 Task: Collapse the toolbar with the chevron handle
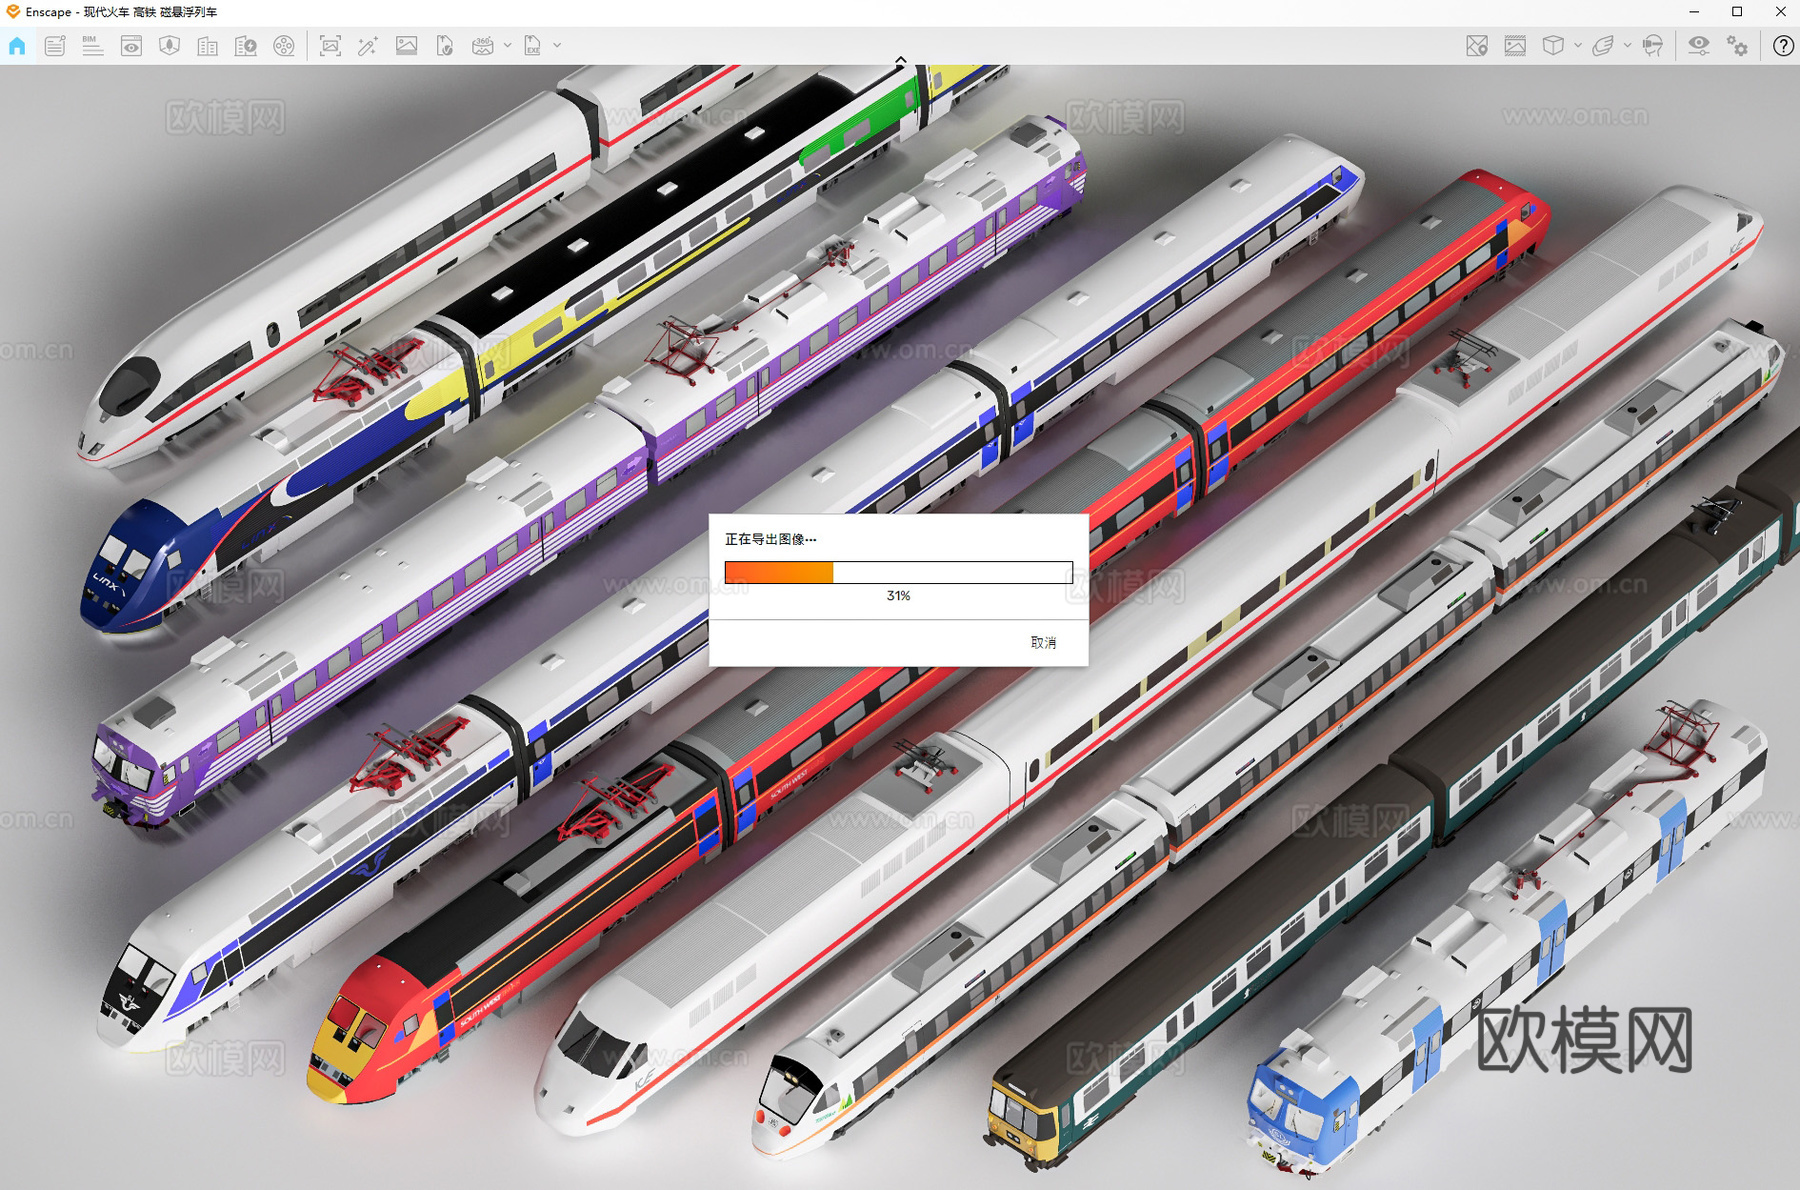click(x=900, y=61)
